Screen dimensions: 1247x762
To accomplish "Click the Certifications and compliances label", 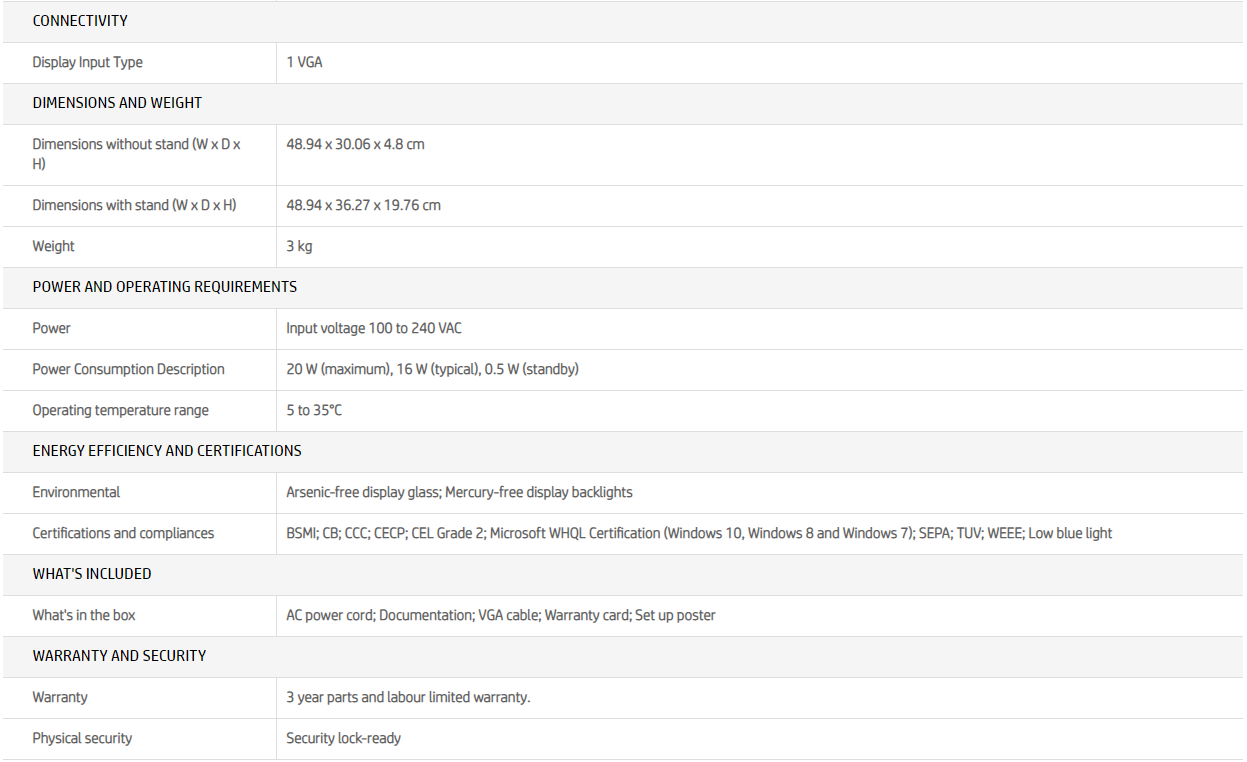I will [x=123, y=533].
